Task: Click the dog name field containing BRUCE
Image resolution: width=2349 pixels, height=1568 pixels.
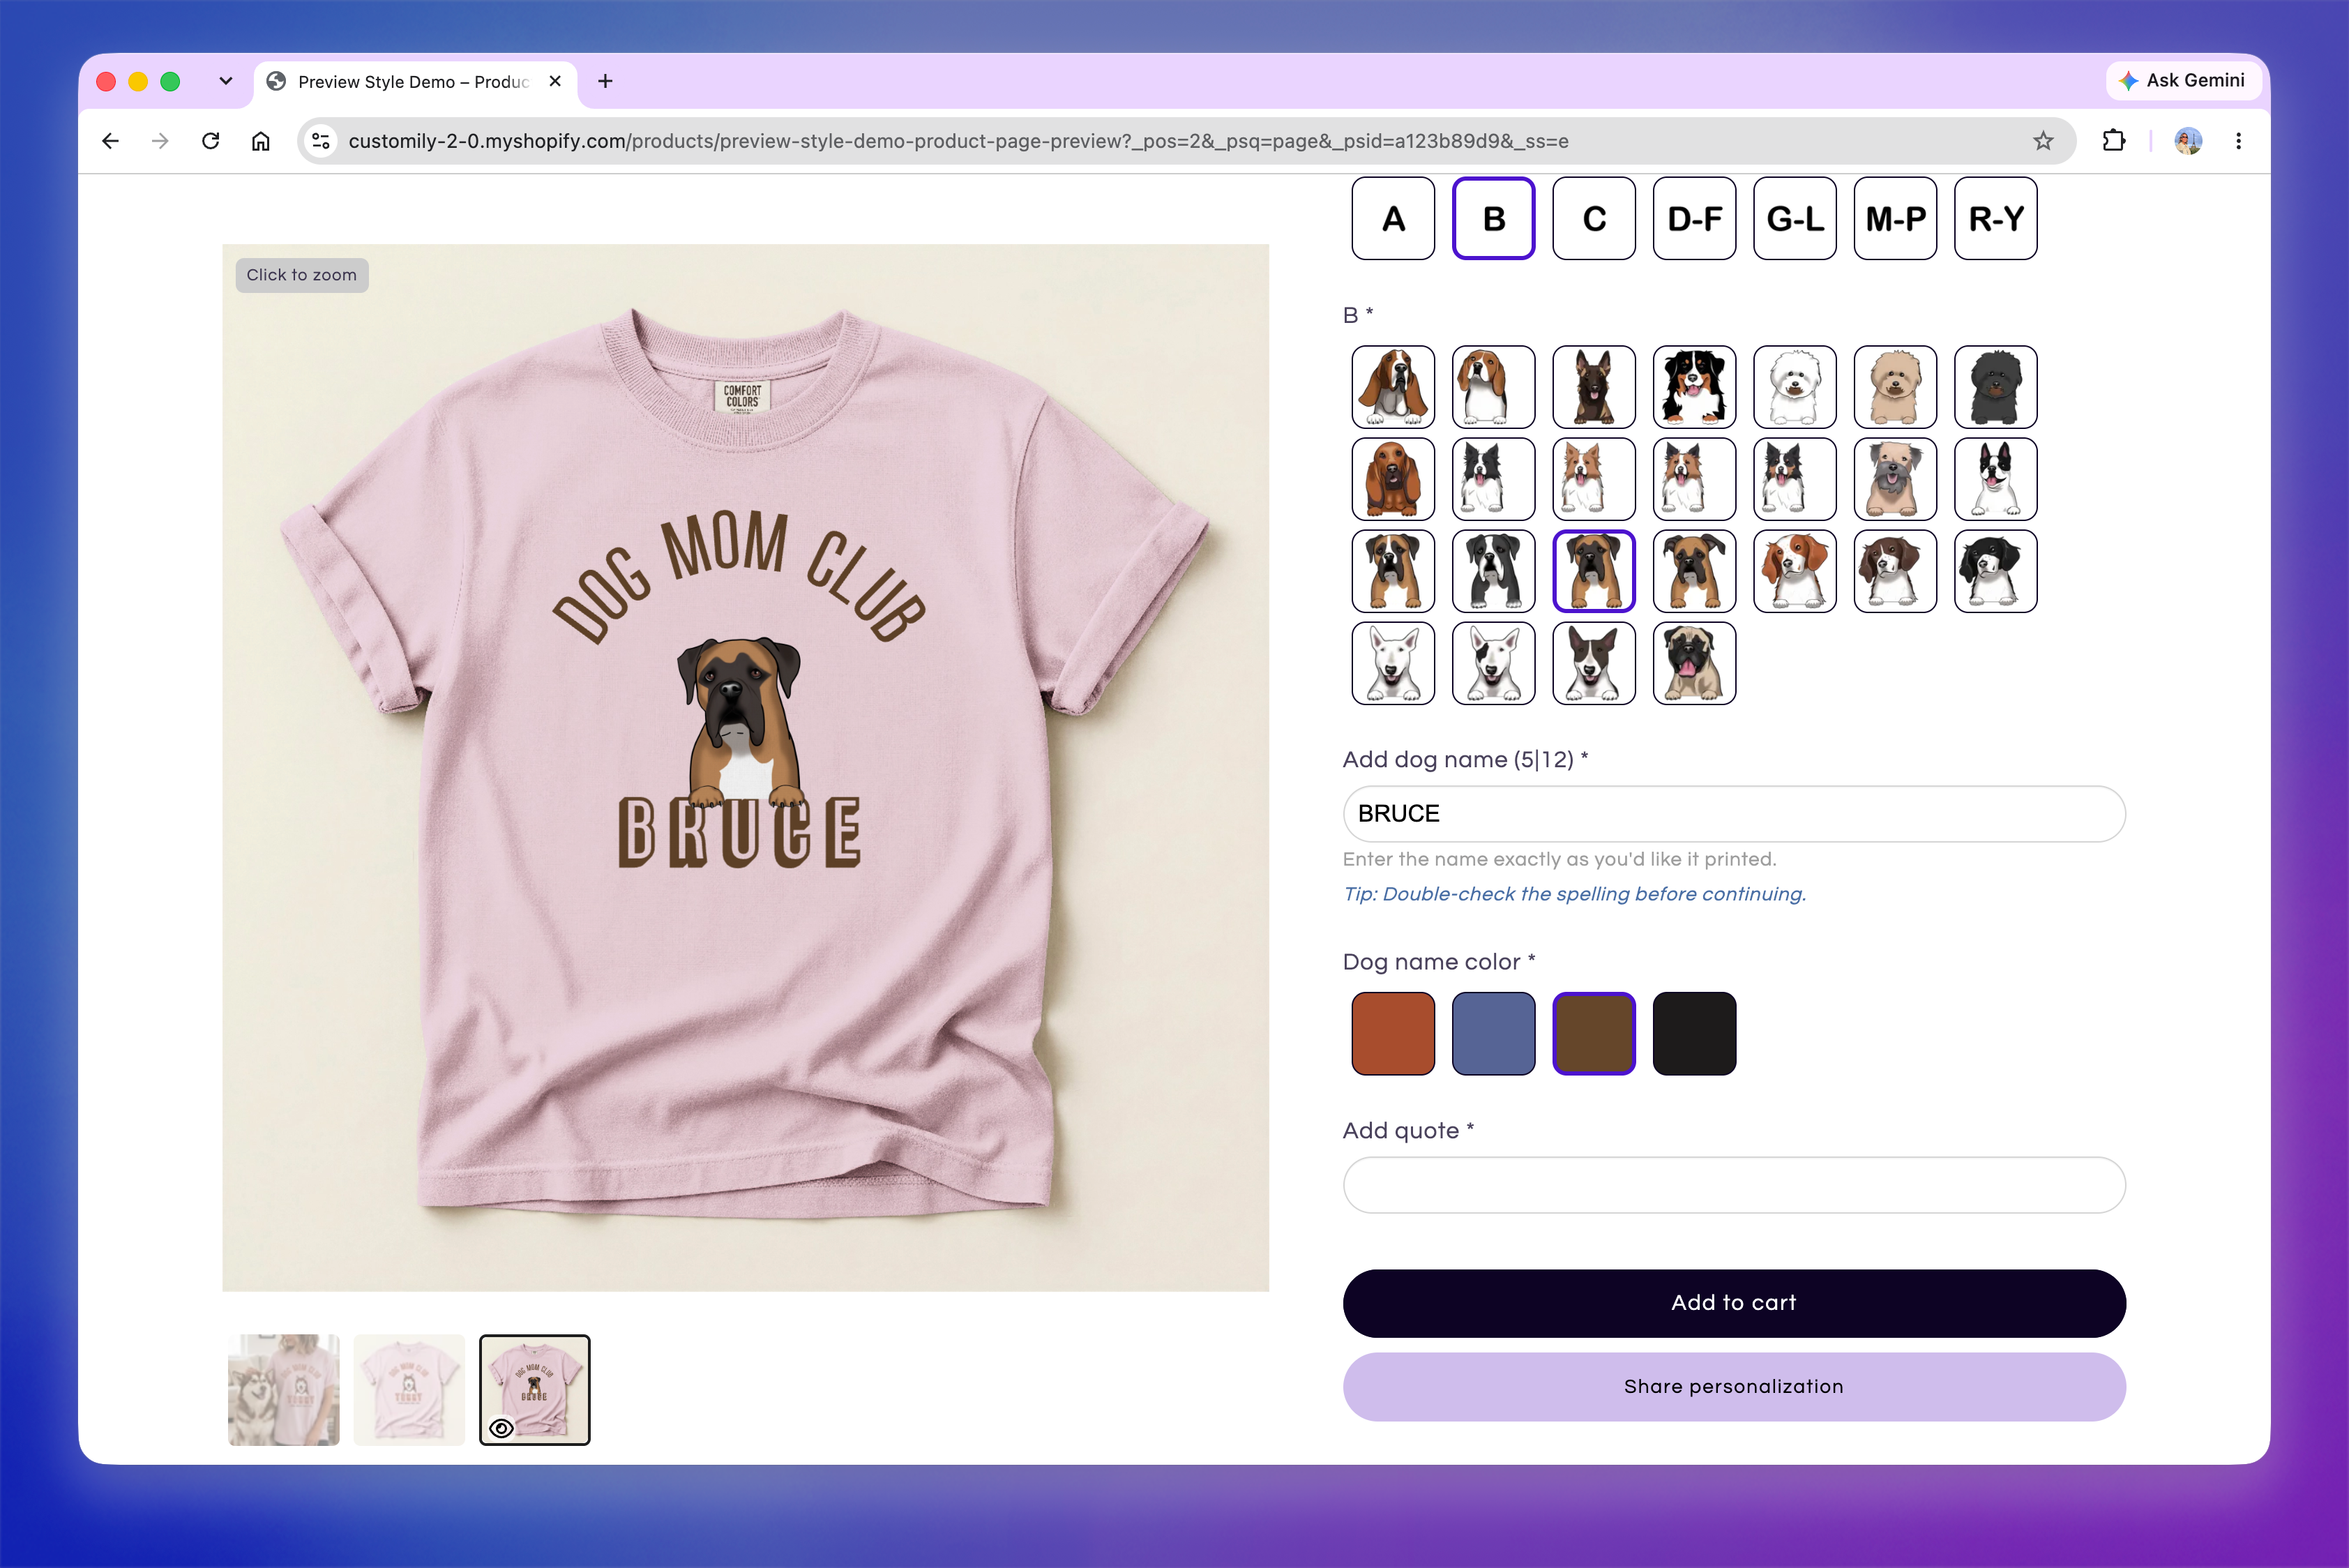Action: tap(1734, 813)
